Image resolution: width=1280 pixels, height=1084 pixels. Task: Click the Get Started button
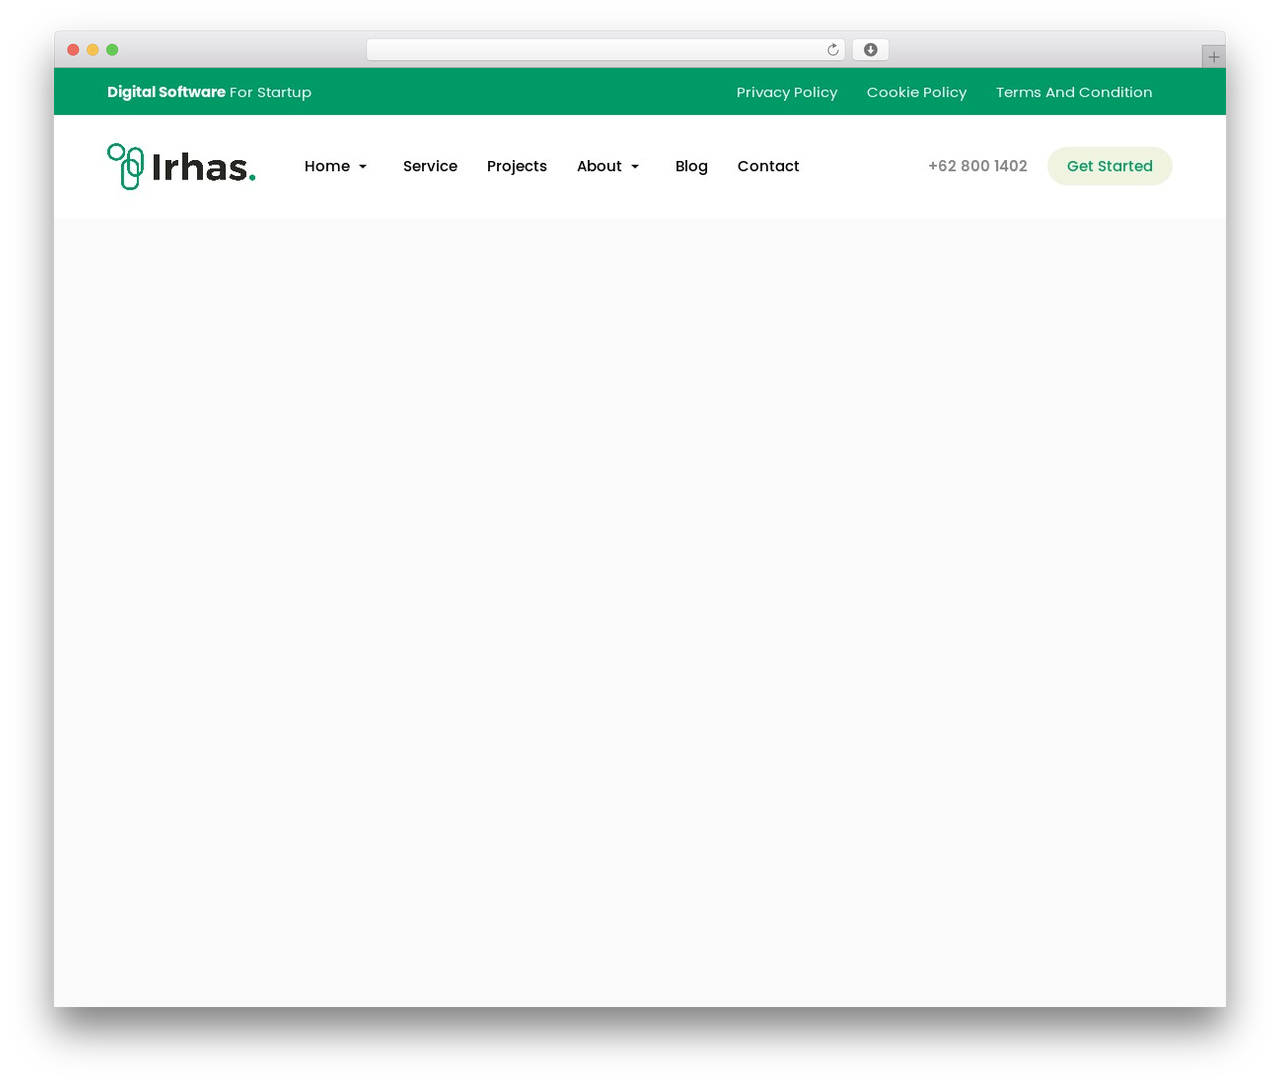1110,166
